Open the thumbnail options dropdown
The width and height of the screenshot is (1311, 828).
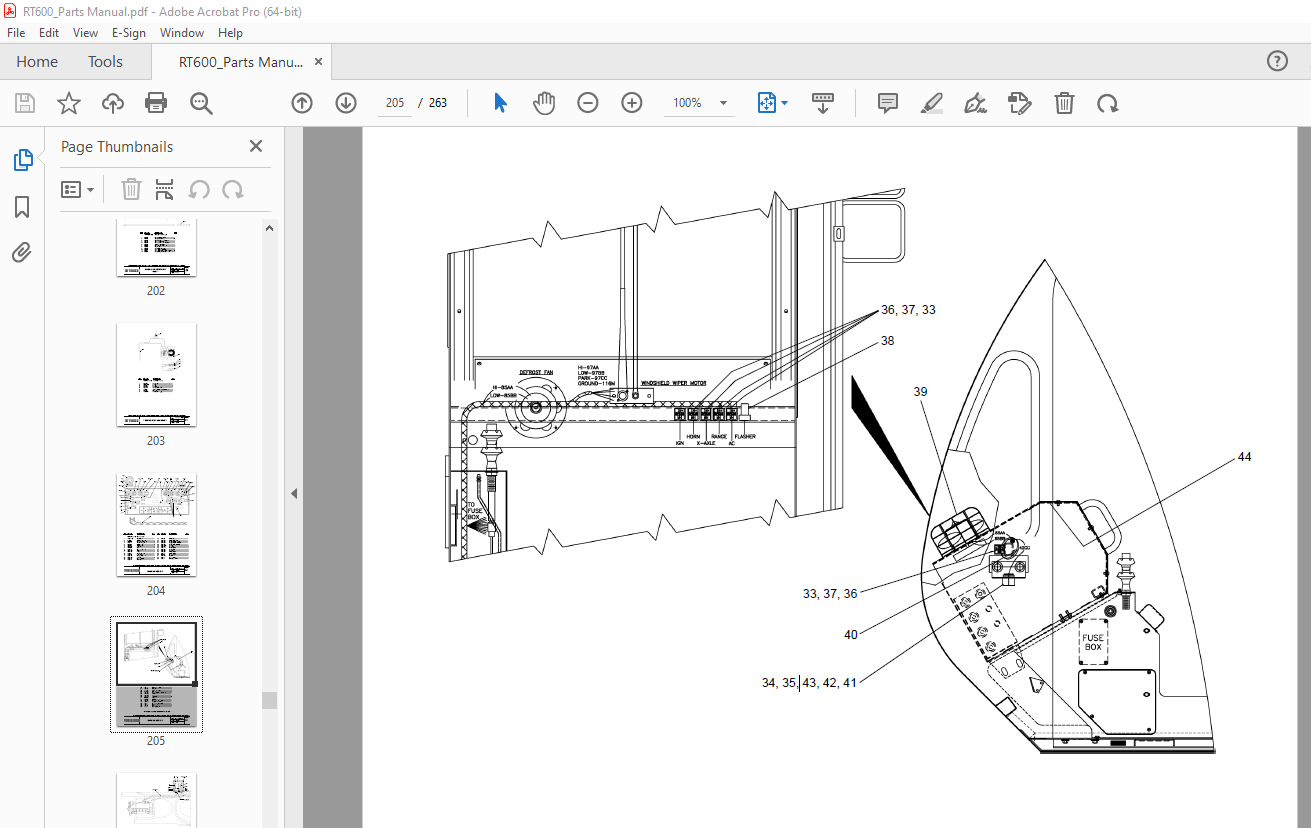78,189
